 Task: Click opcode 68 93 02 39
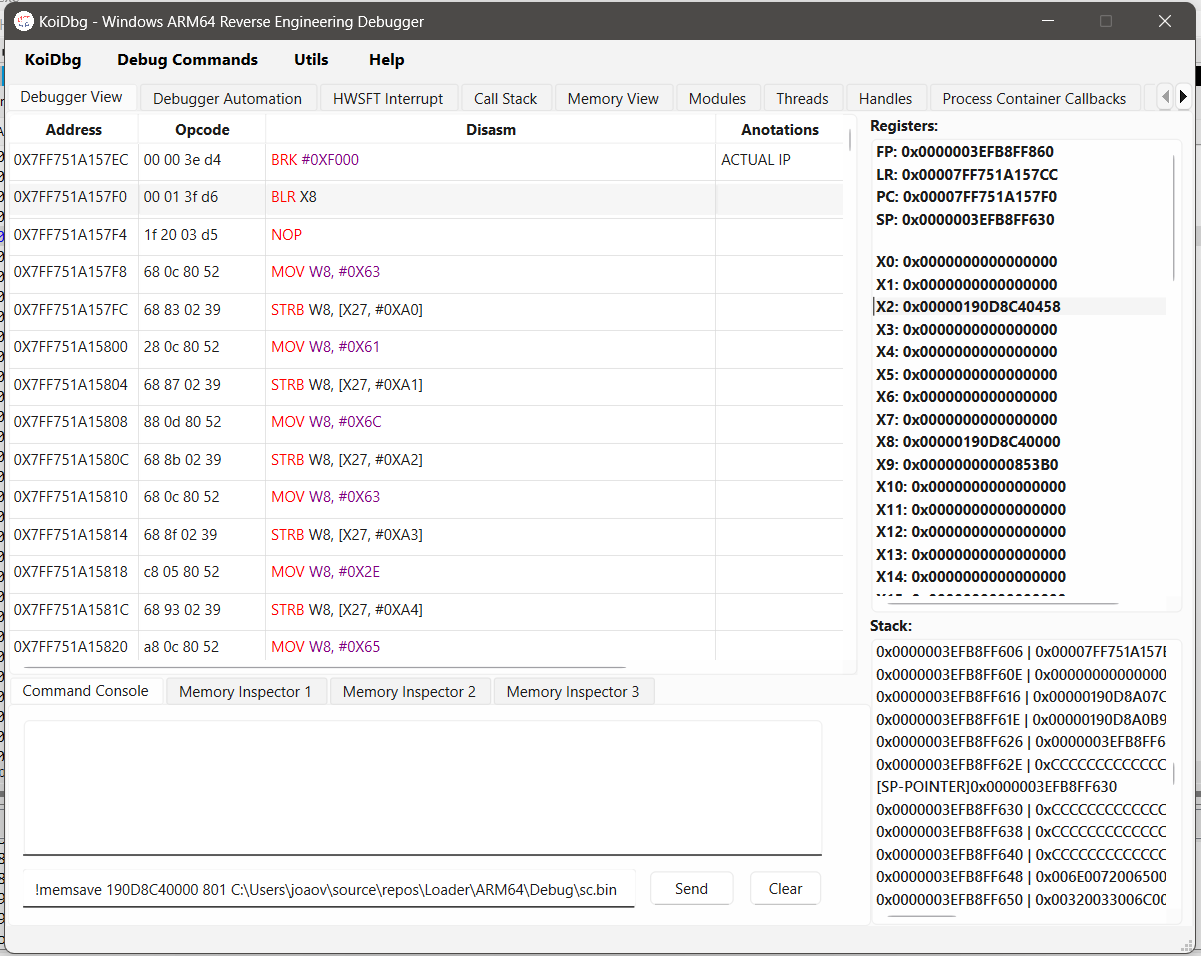tap(181, 610)
